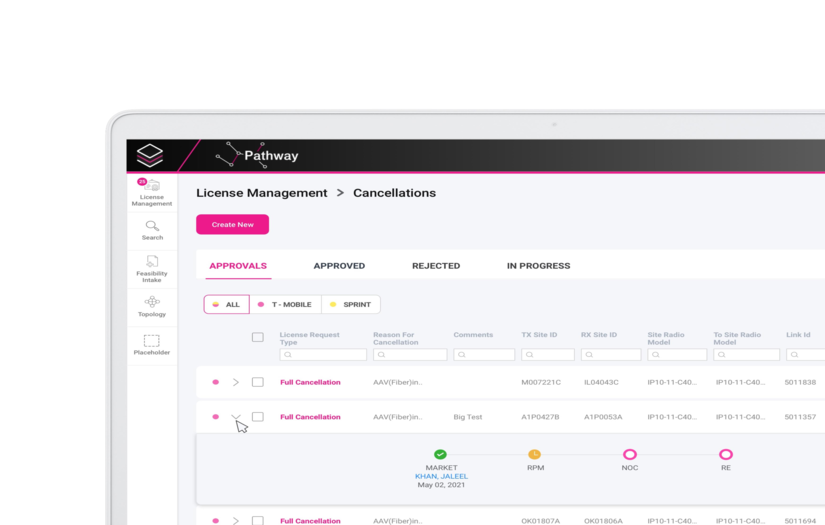Image resolution: width=825 pixels, height=525 pixels.
Task: Click Link Id '5011357' cell
Action: (x=800, y=417)
